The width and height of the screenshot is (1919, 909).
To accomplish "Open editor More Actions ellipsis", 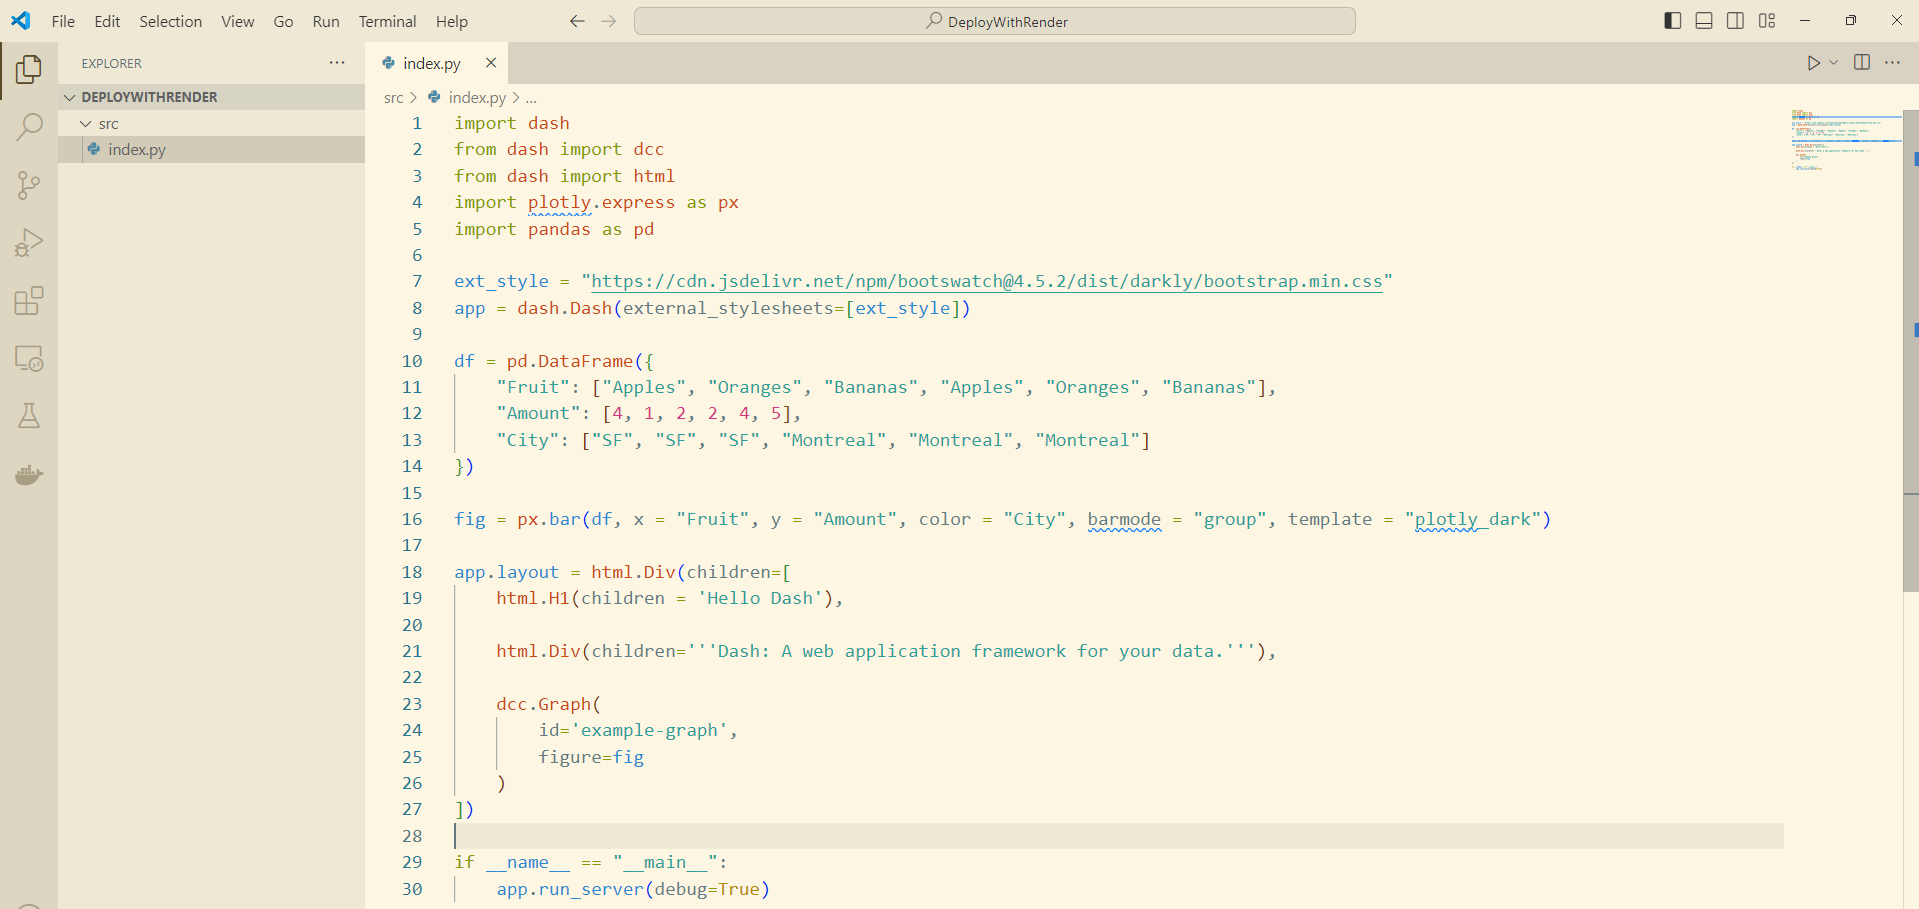I will 1893,63.
